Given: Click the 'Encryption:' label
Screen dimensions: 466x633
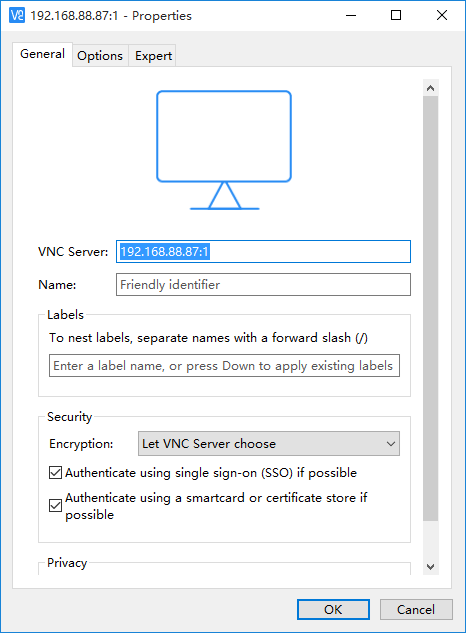Looking at the screenshot, I should (x=81, y=444).
